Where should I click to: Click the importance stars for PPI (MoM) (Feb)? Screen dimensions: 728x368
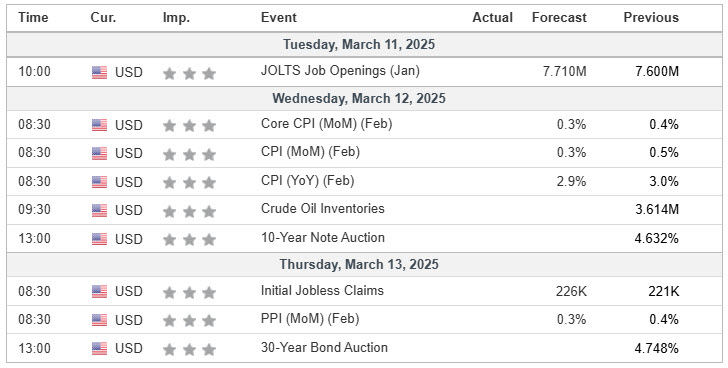click(189, 321)
